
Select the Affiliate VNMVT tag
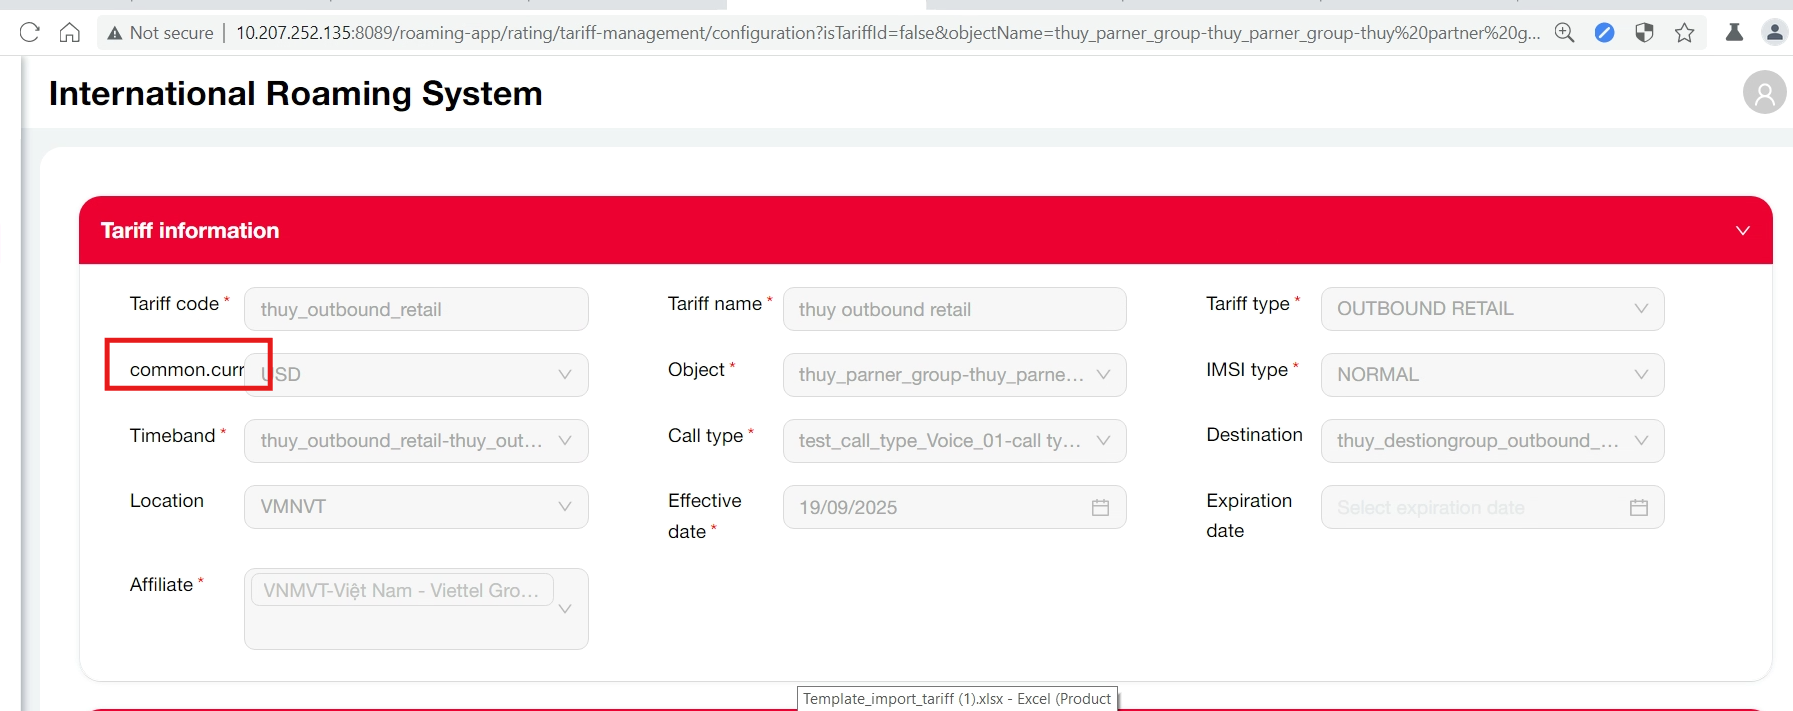[401, 591]
